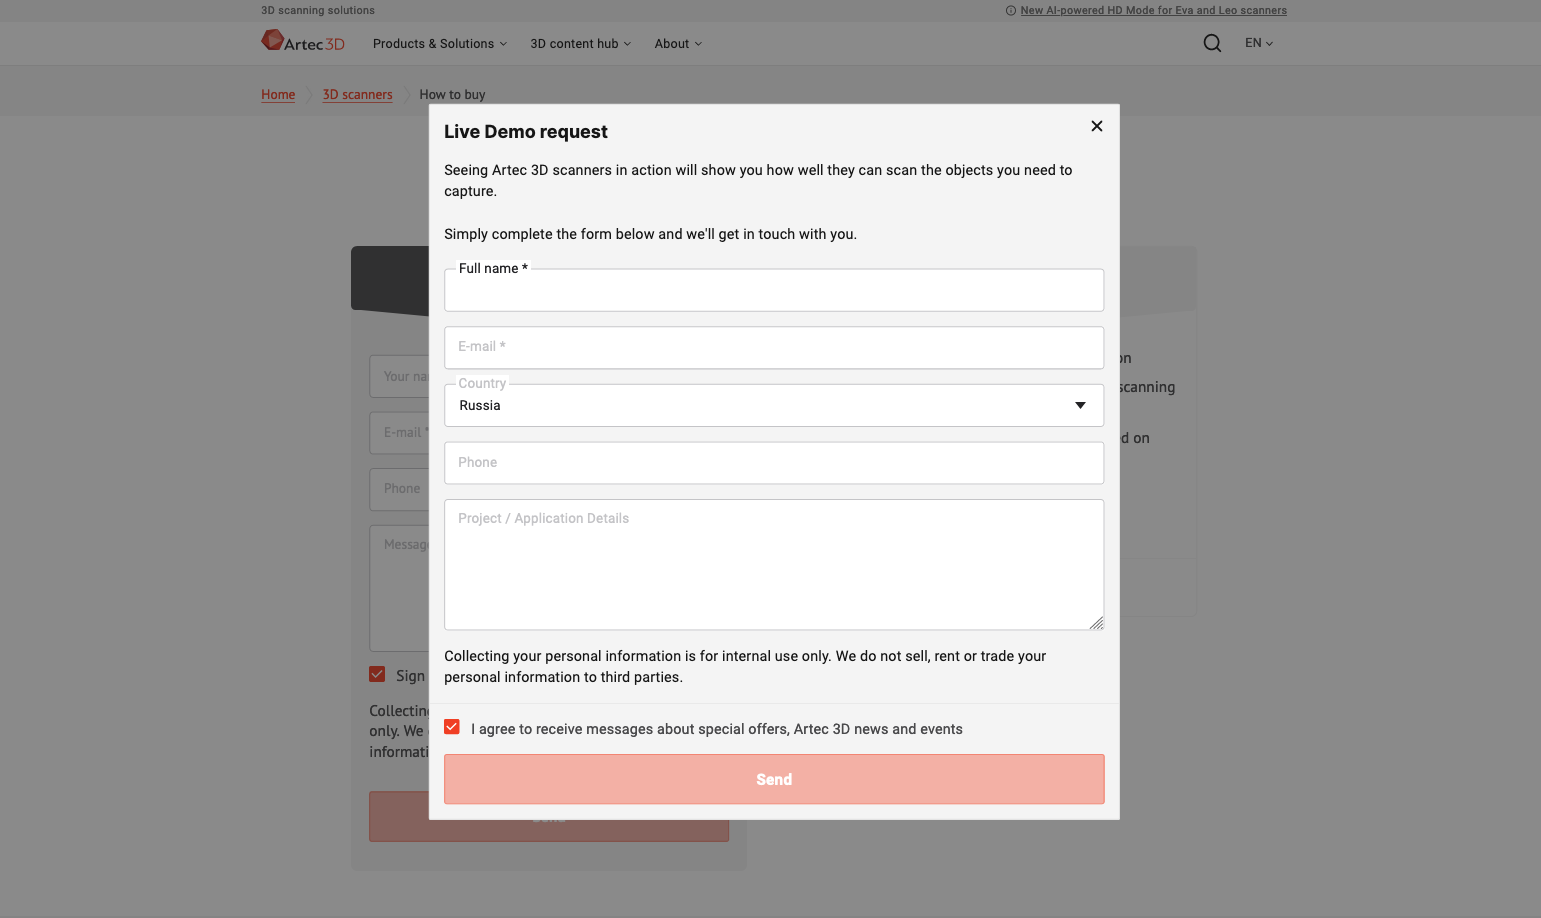1541x918 pixels.
Task: Open the Country dropdown showing Russia
Action: pyautogui.click(x=773, y=406)
